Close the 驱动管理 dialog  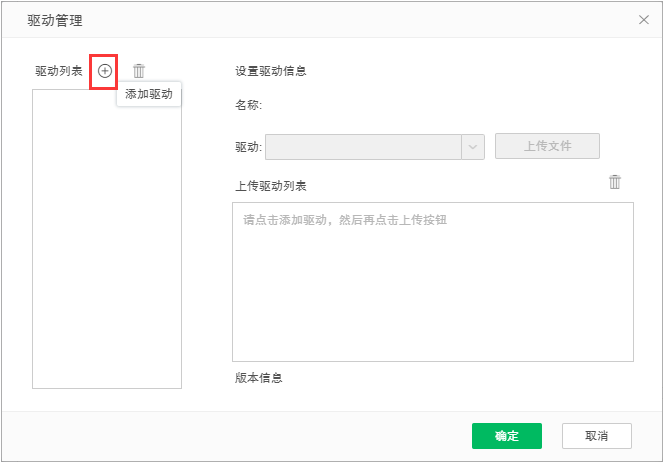coord(644,19)
